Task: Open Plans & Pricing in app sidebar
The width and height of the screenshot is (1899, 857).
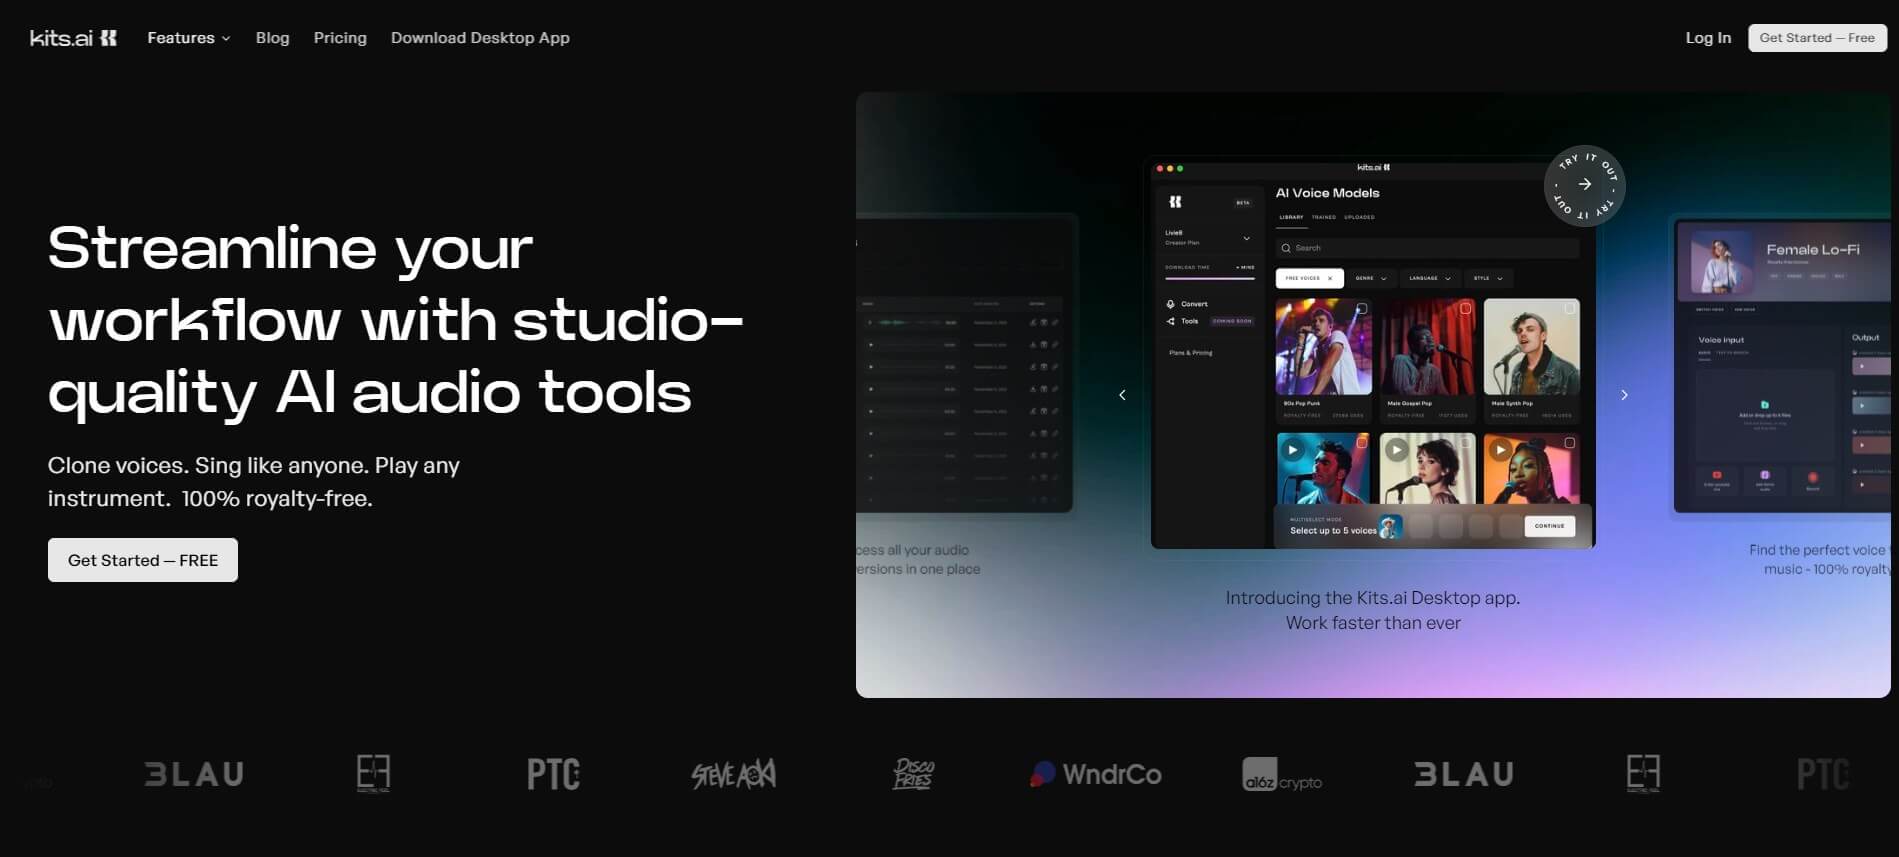Action: coord(1190,353)
